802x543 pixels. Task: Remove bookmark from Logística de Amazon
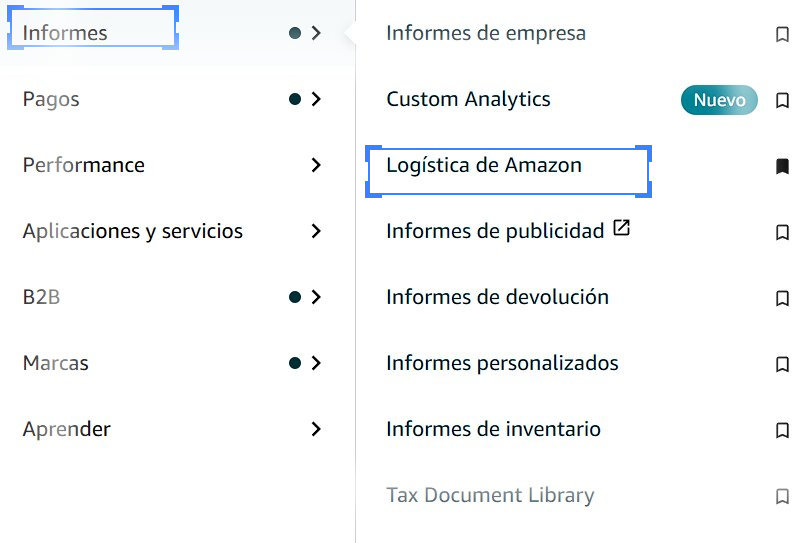tap(782, 166)
